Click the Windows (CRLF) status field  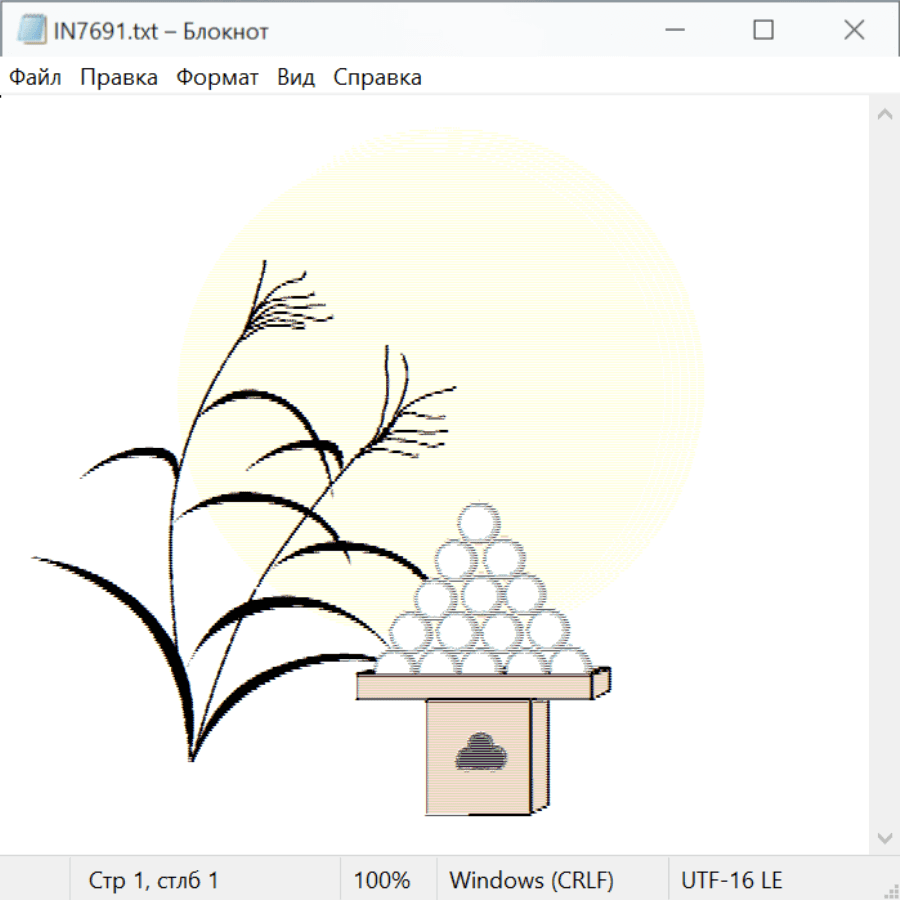(531, 881)
